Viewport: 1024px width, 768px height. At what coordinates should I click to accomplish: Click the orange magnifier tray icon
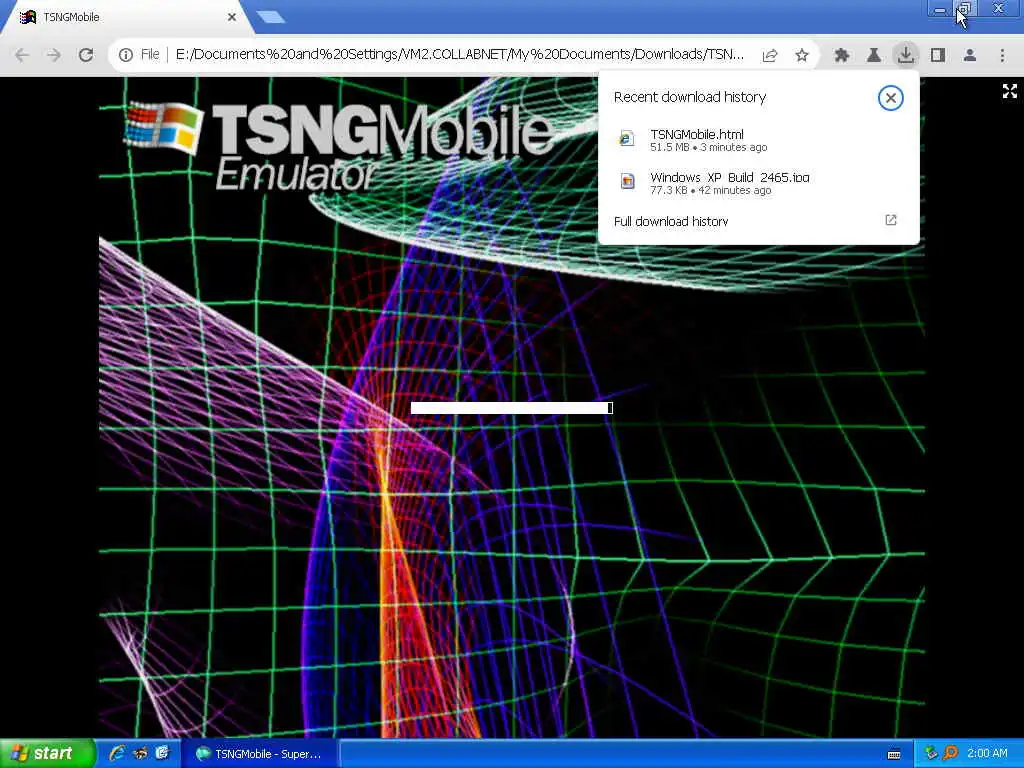click(950, 754)
